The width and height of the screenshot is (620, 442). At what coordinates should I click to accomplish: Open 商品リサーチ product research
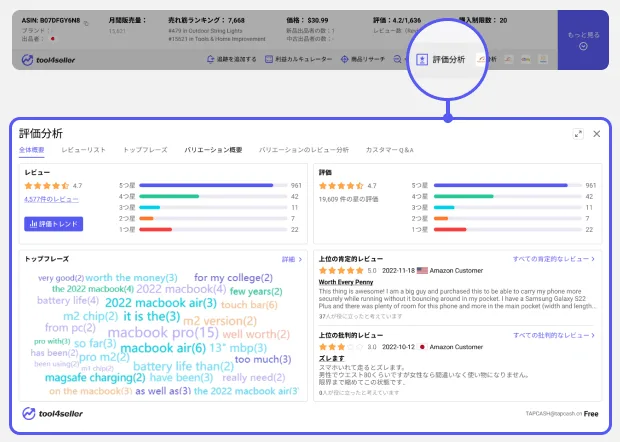(x=363, y=59)
